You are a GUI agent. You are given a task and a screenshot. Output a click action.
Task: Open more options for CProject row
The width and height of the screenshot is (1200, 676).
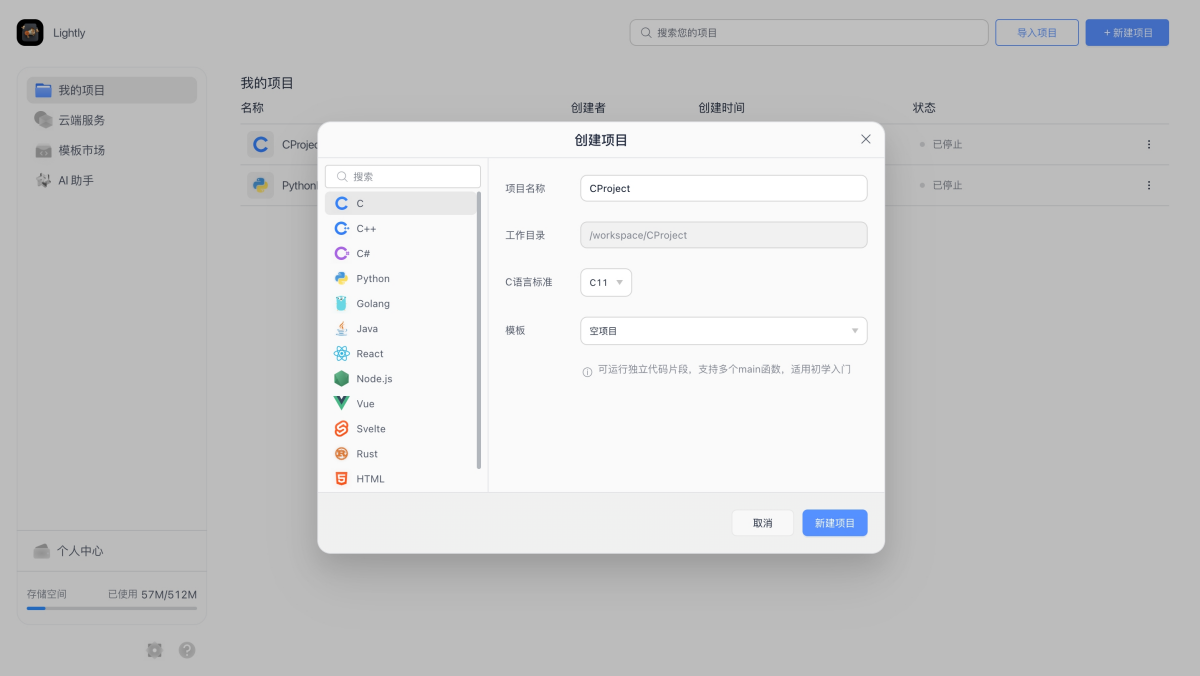click(x=1148, y=144)
